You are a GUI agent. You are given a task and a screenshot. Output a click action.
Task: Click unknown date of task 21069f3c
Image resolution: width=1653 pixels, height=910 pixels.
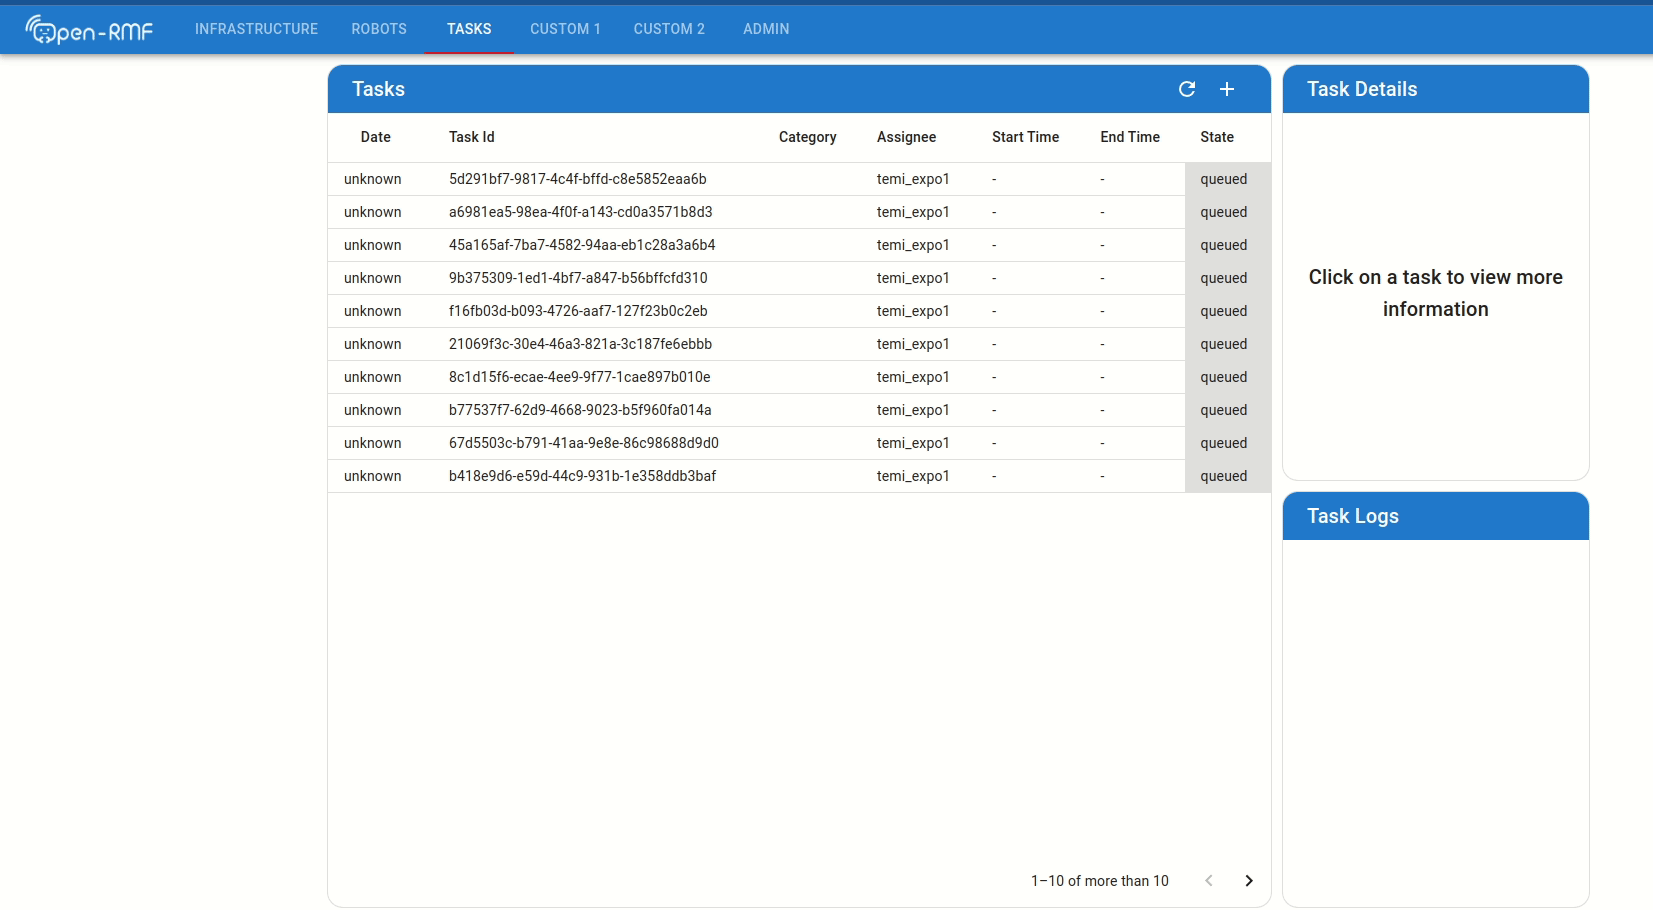[x=373, y=344]
